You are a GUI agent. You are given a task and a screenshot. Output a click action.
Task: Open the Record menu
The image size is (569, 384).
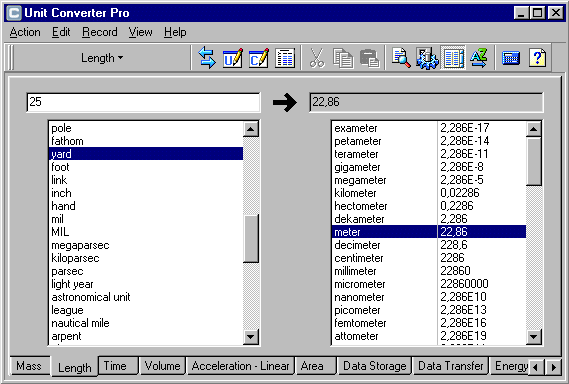[x=99, y=32]
